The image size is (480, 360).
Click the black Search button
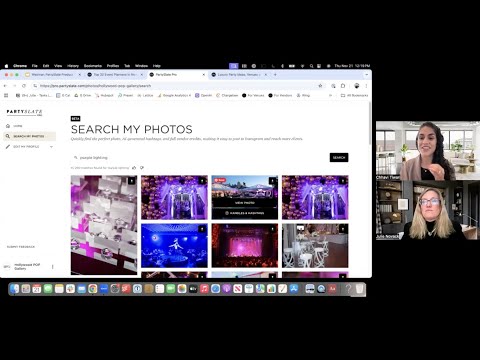[339, 157]
